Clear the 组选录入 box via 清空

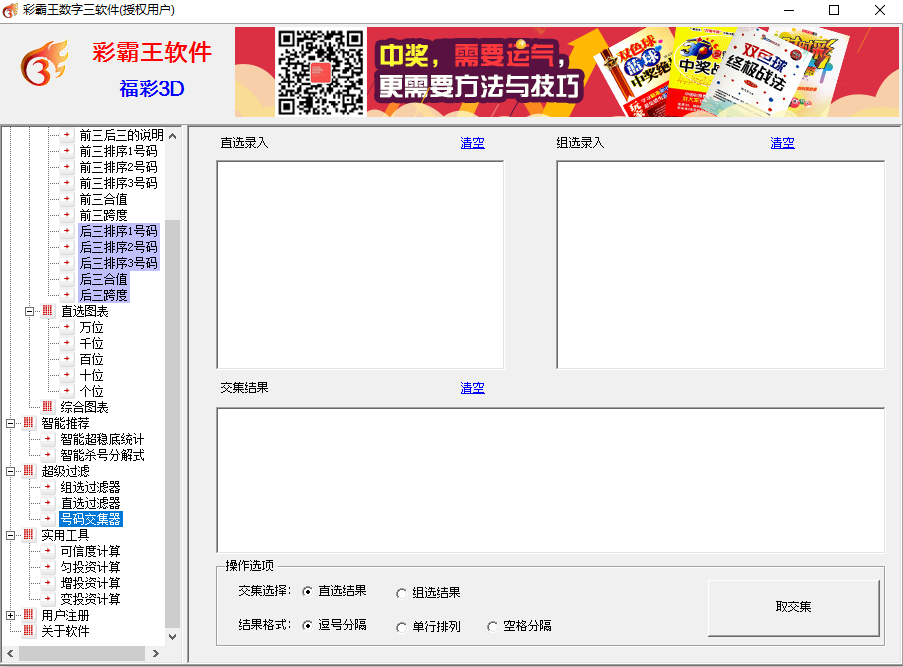(782, 143)
